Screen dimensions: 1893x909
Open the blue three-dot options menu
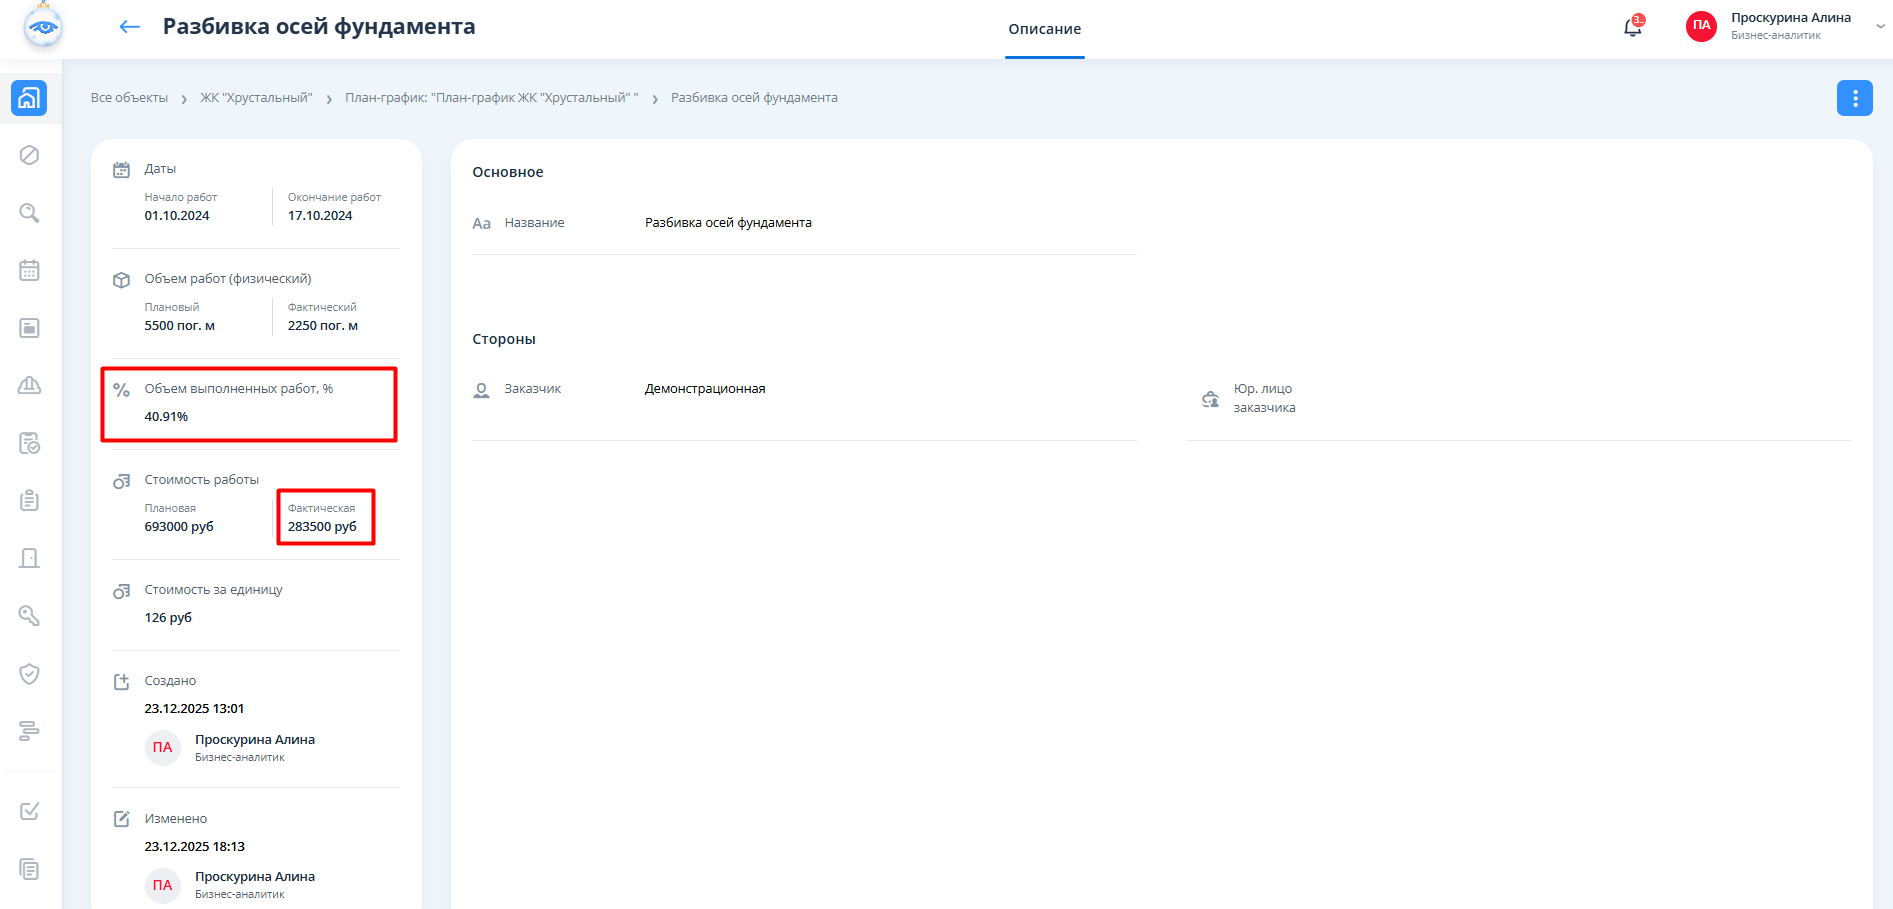pyautogui.click(x=1854, y=98)
